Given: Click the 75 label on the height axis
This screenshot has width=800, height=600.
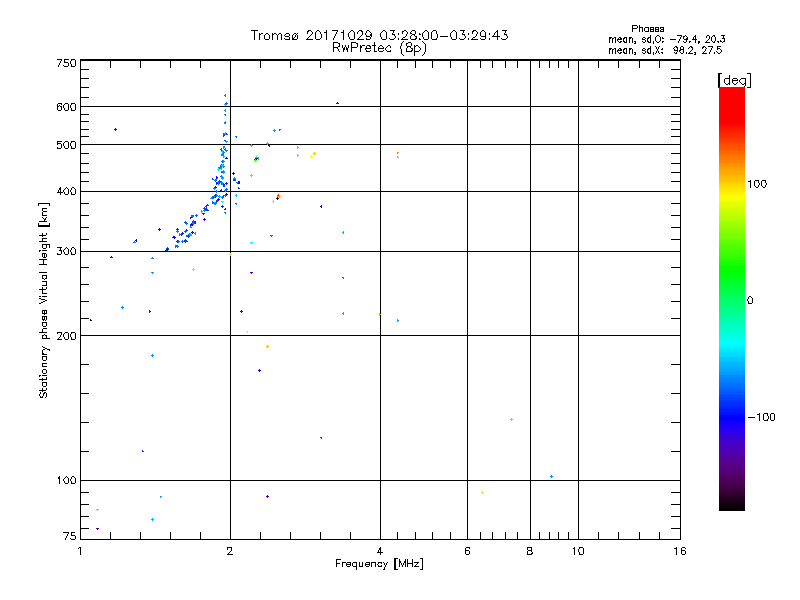Looking at the screenshot, I should pyautogui.click(x=68, y=537).
